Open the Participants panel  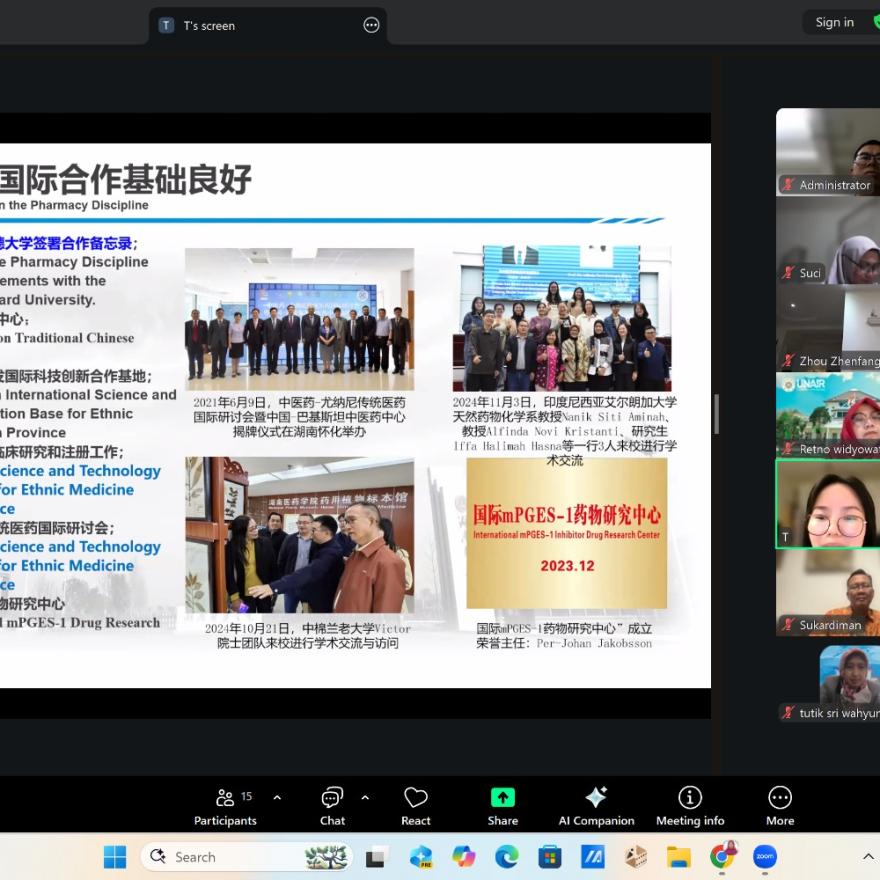point(225,806)
